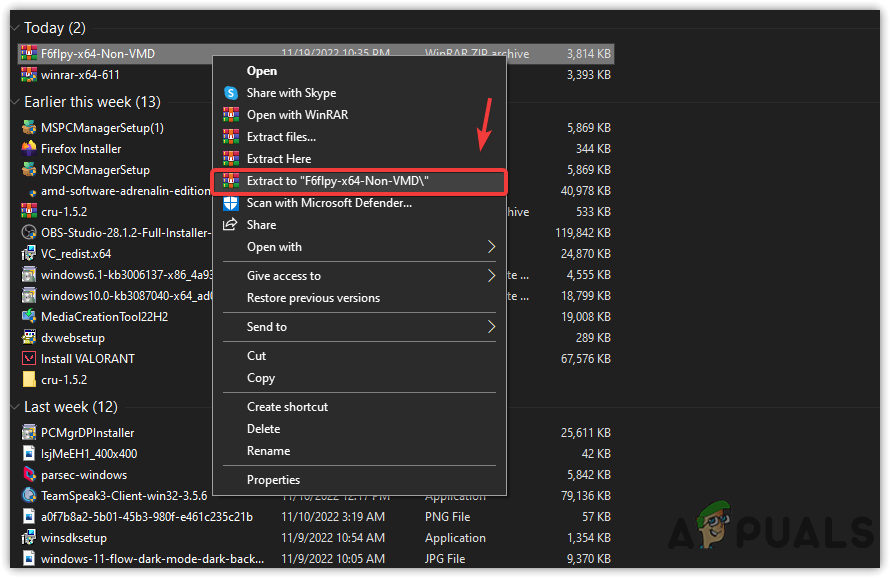
Task: Open the Firefox Installer icon
Action: 28,148
